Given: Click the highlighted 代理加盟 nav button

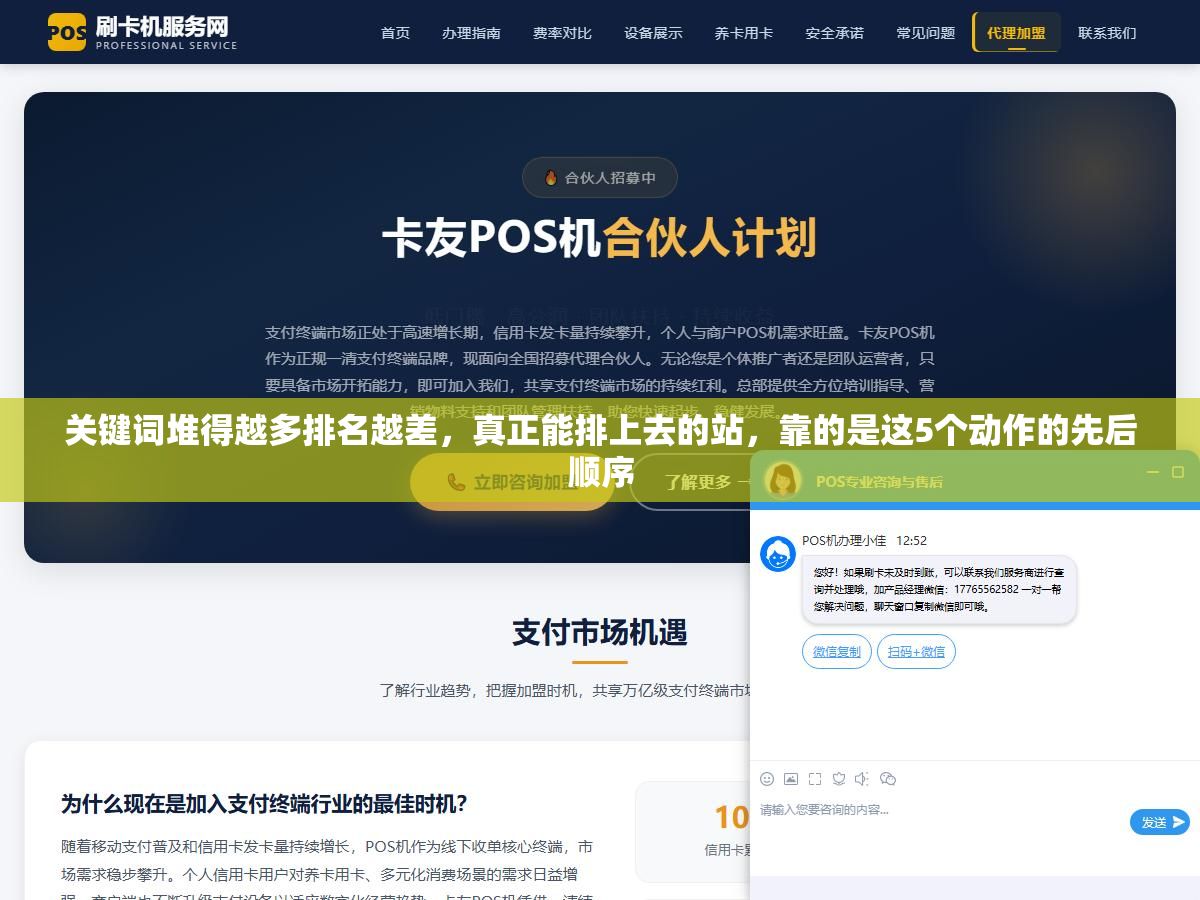Looking at the screenshot, I should point(1016,33).
